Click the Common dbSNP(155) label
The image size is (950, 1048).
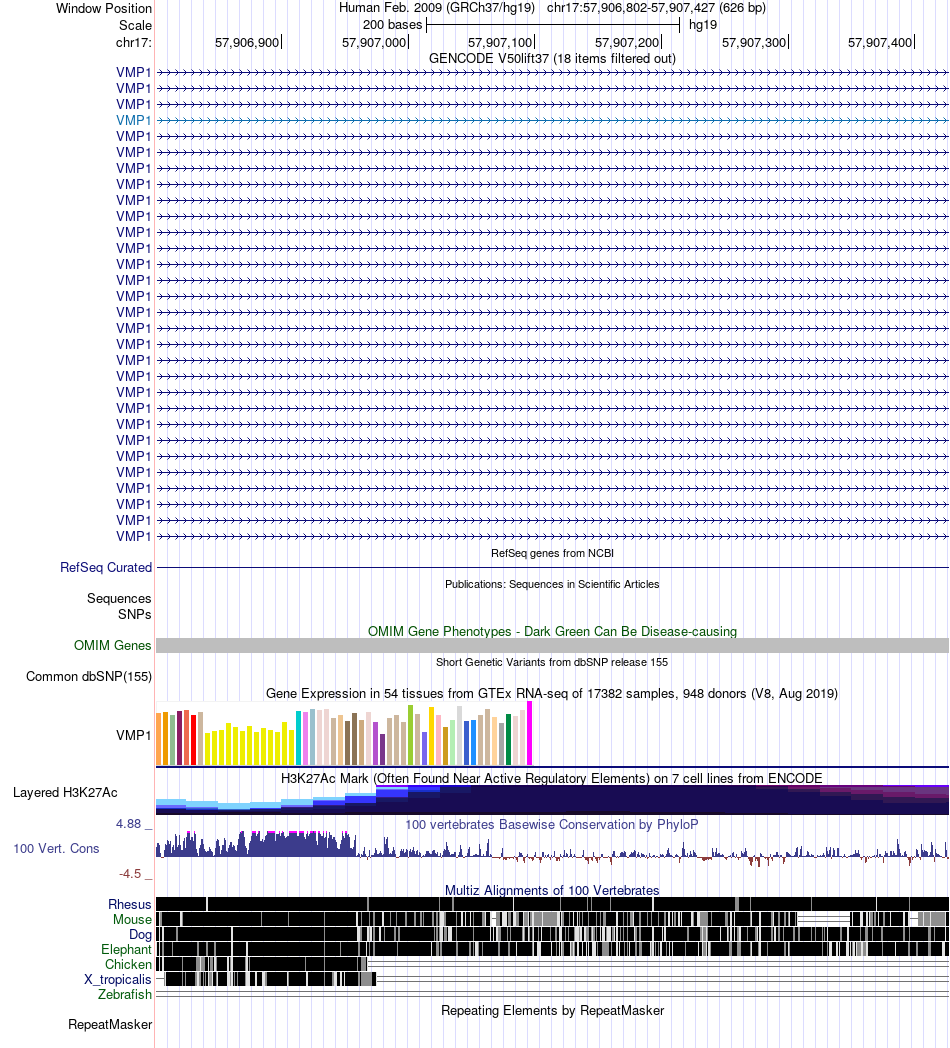pyautogui.click(x=89, y=676)
